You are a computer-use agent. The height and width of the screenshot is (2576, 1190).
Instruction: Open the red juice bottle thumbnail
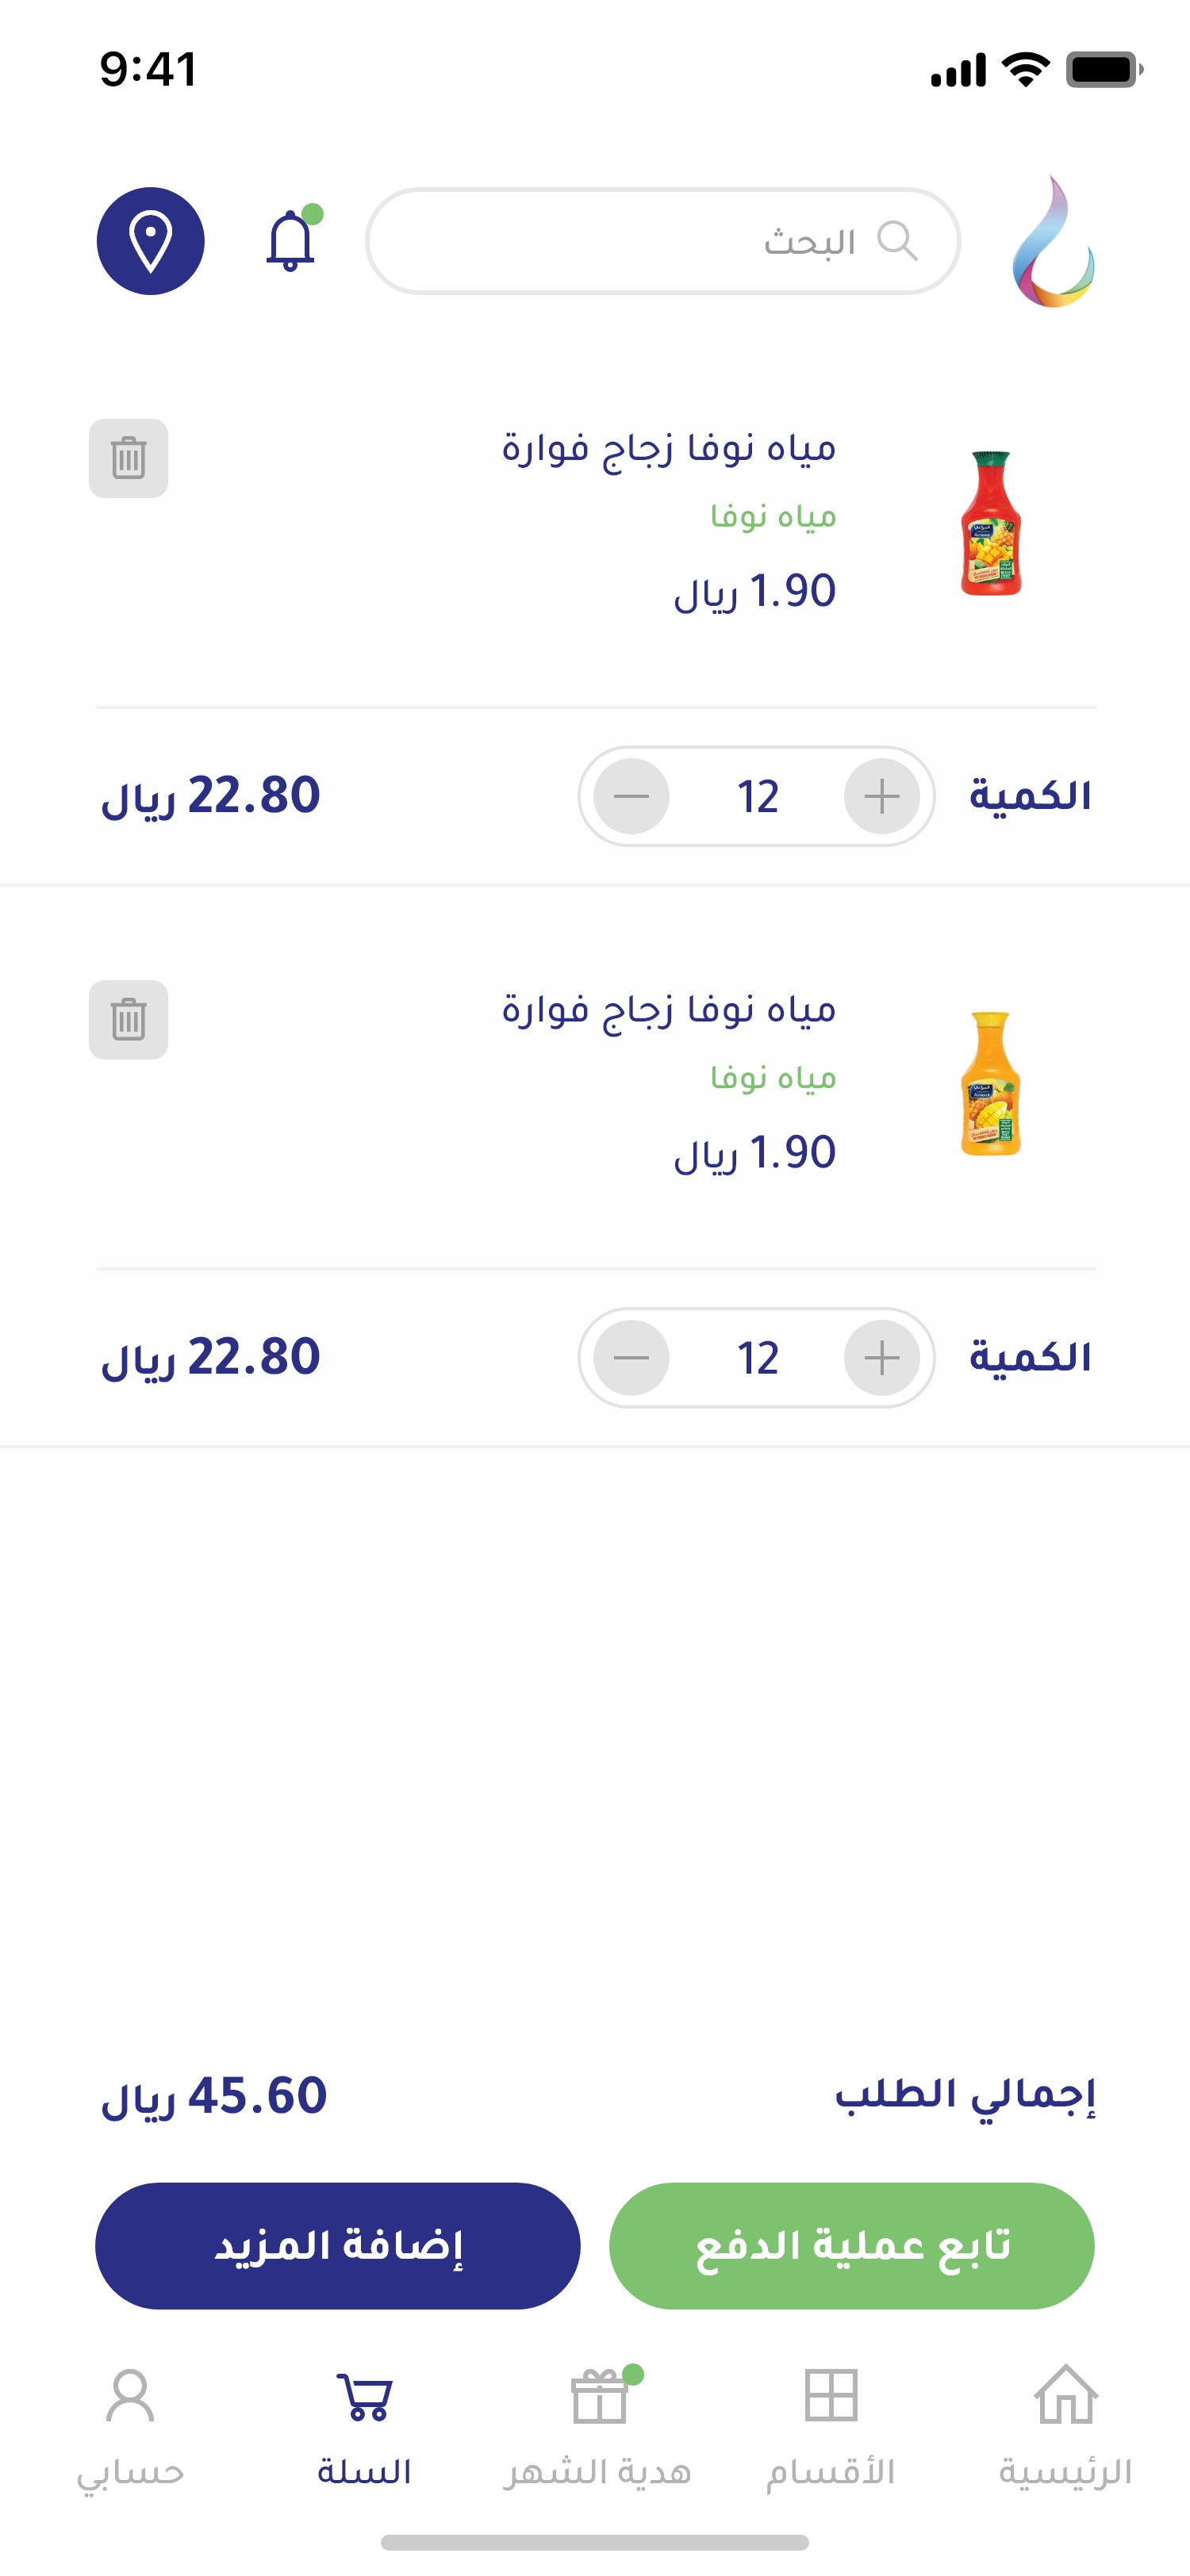(x=990, y=523)
